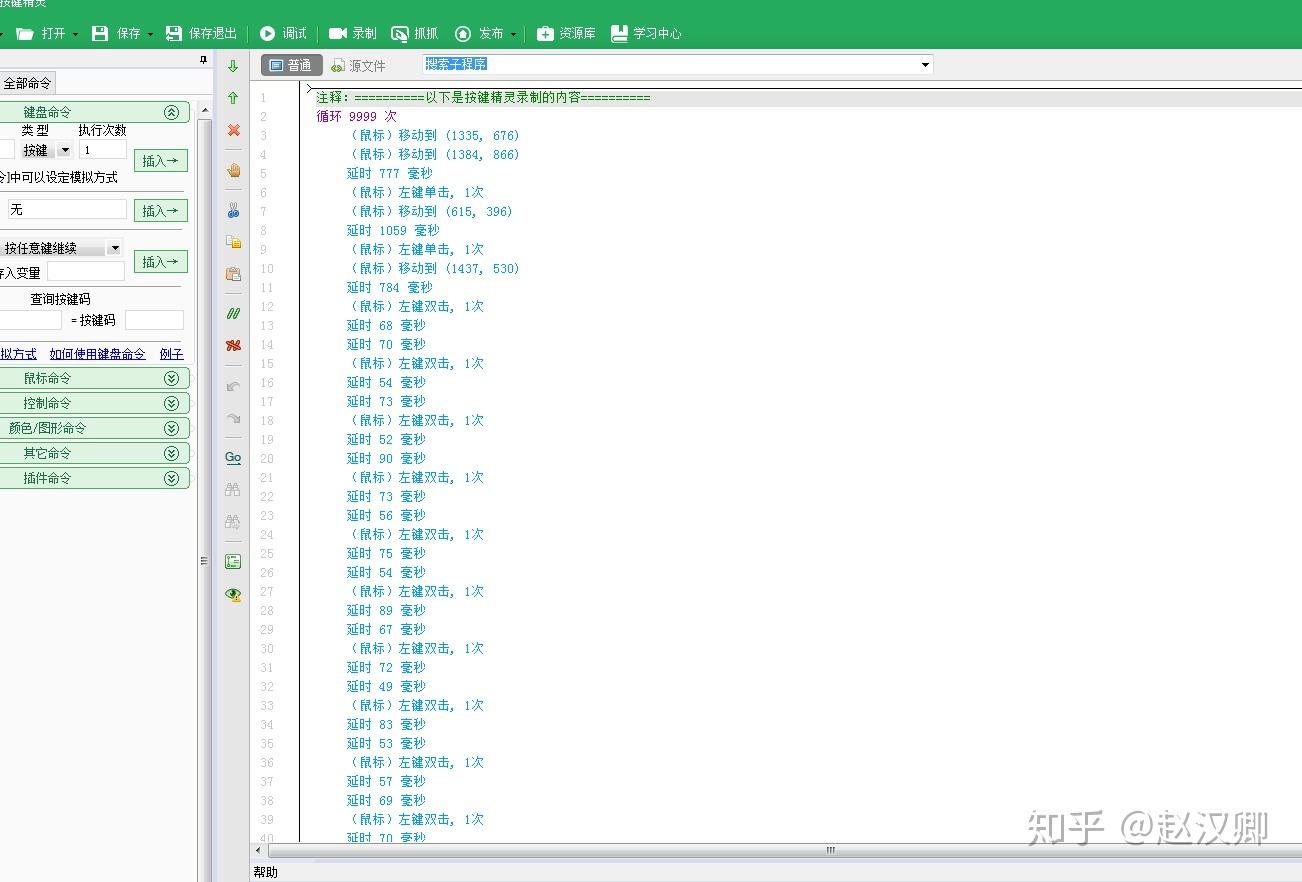The image size is (1302, 882).
Task: Expand the 打开 dropdown arrow
Action: tap(75, 34)
